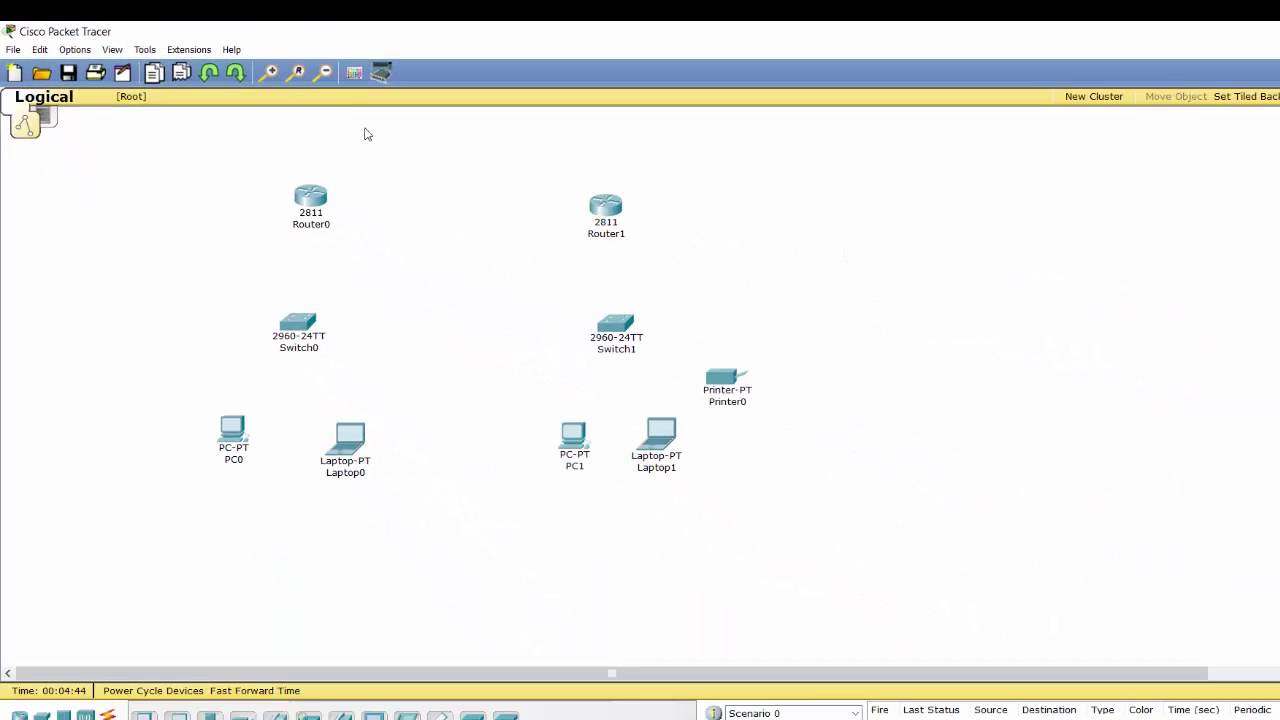This screenshot has width=1280, height=720.
Task: Select the Switch0 2960-24TT device
Action: click(x=298, y=321)
